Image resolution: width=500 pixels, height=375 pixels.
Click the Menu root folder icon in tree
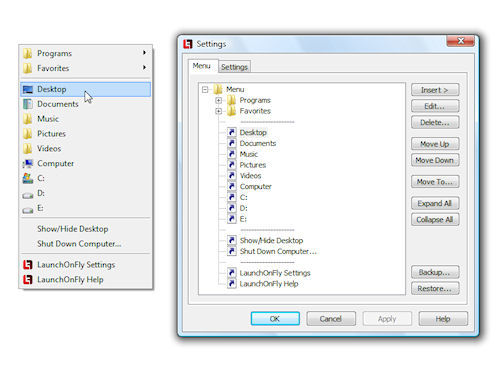coord(218,89)
